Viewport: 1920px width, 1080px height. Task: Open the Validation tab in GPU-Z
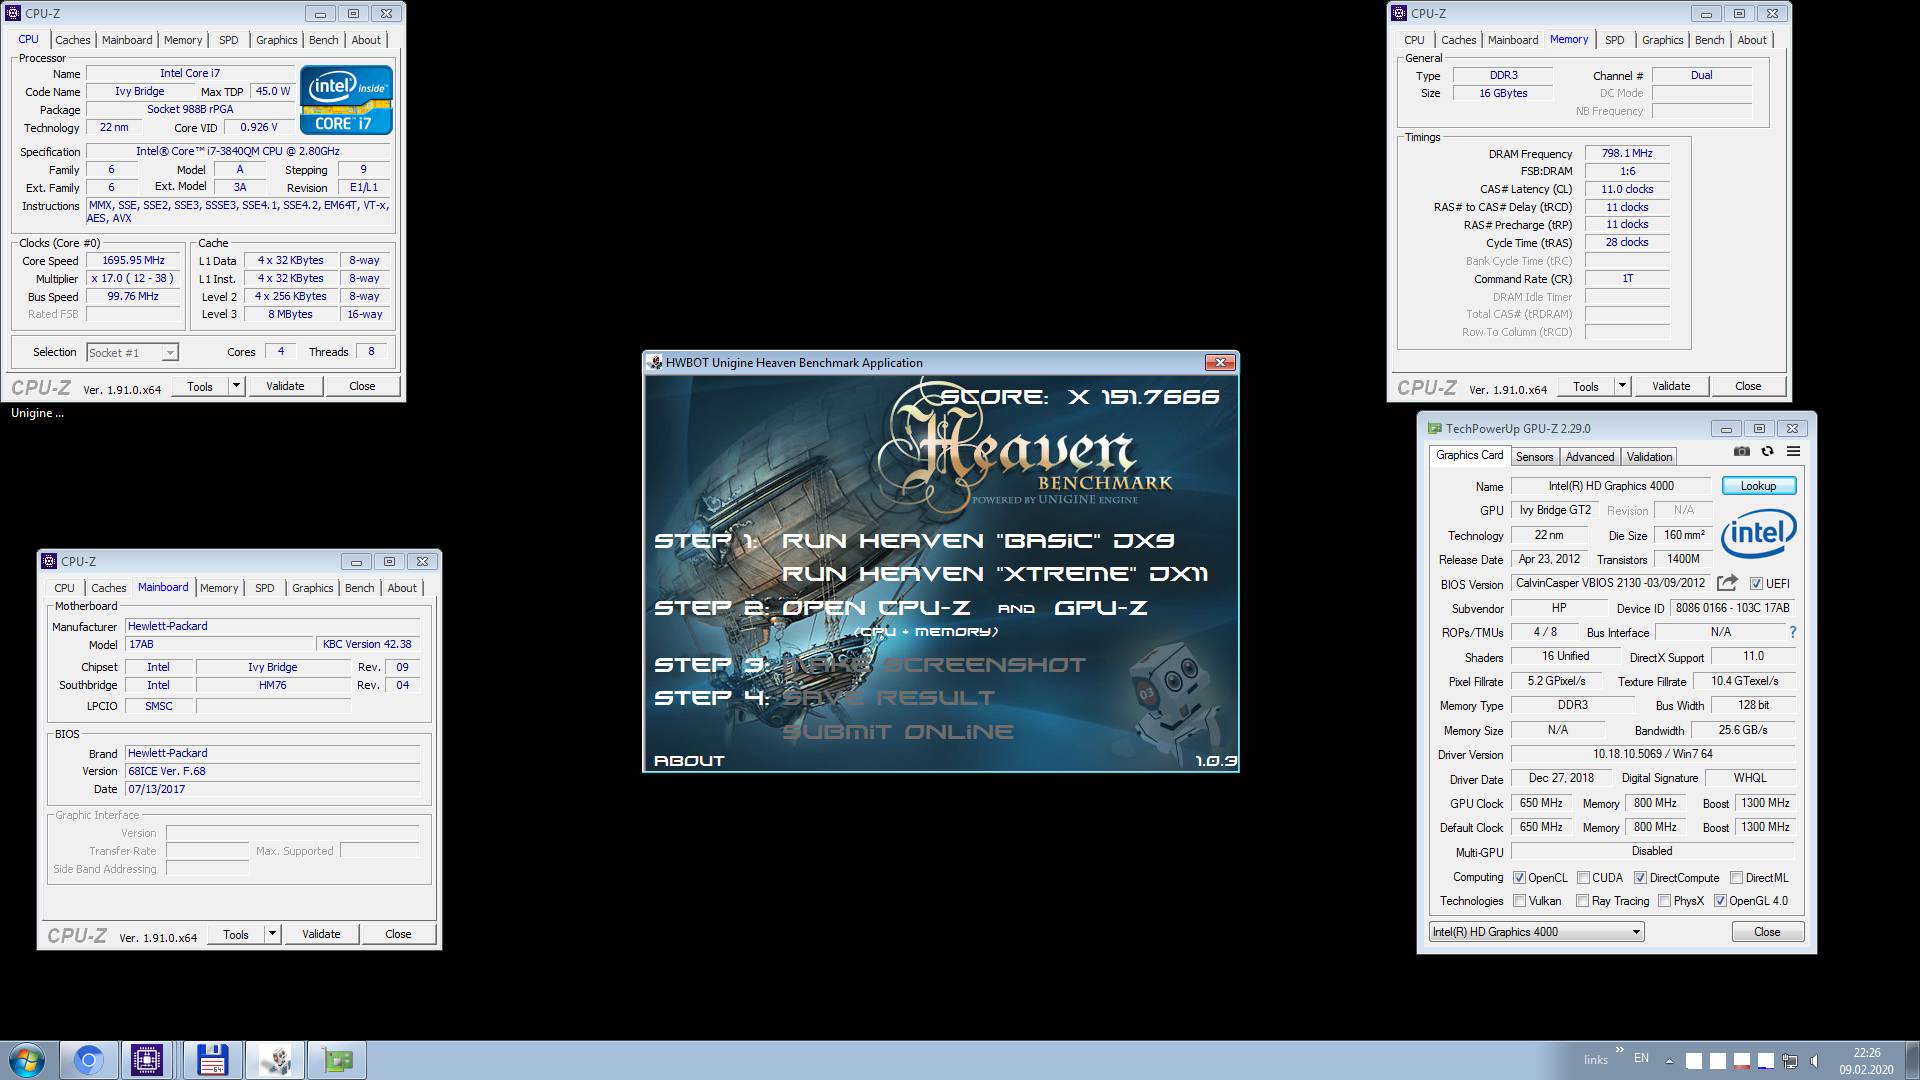coord(1649,457)
